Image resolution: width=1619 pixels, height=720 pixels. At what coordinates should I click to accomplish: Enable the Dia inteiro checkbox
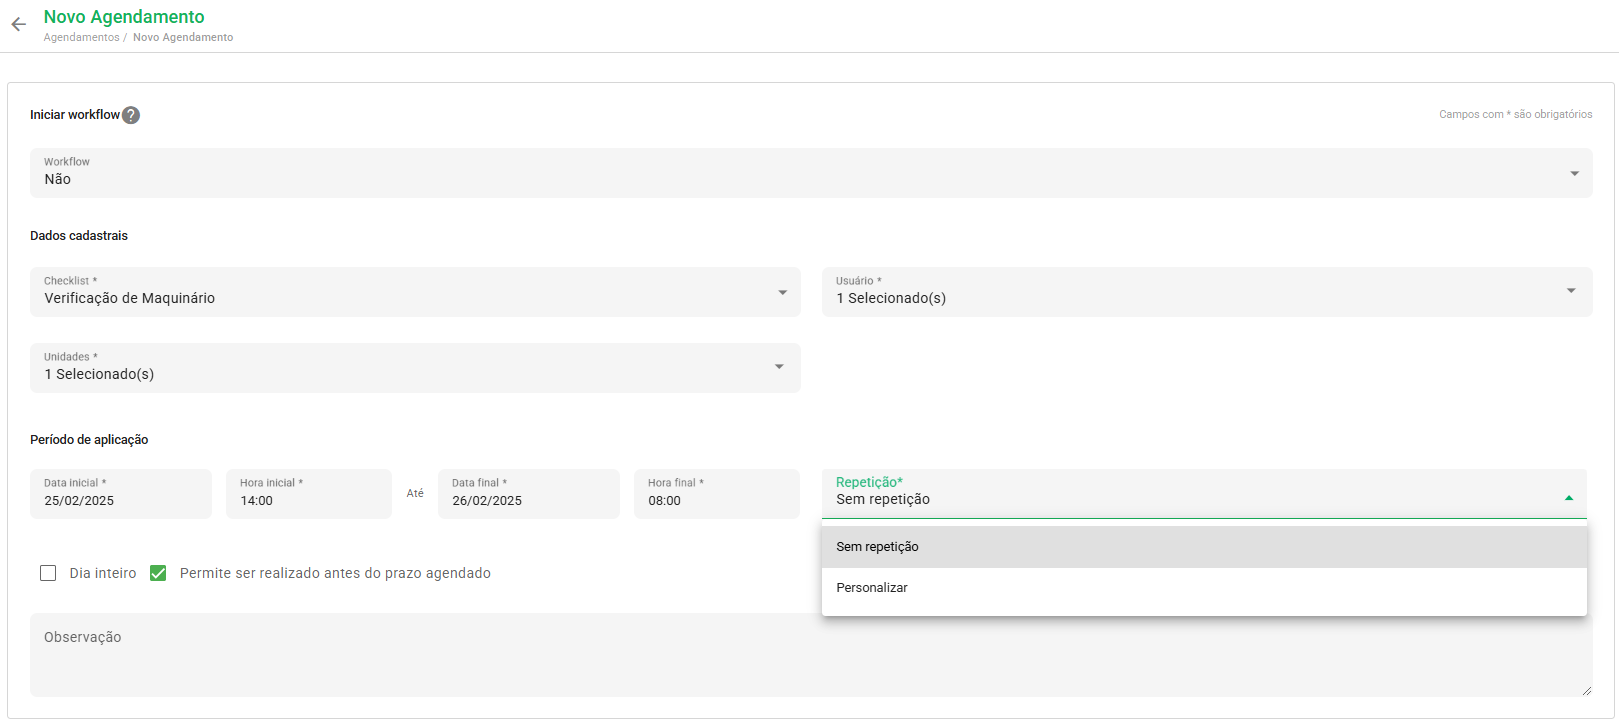coord(48,573)
